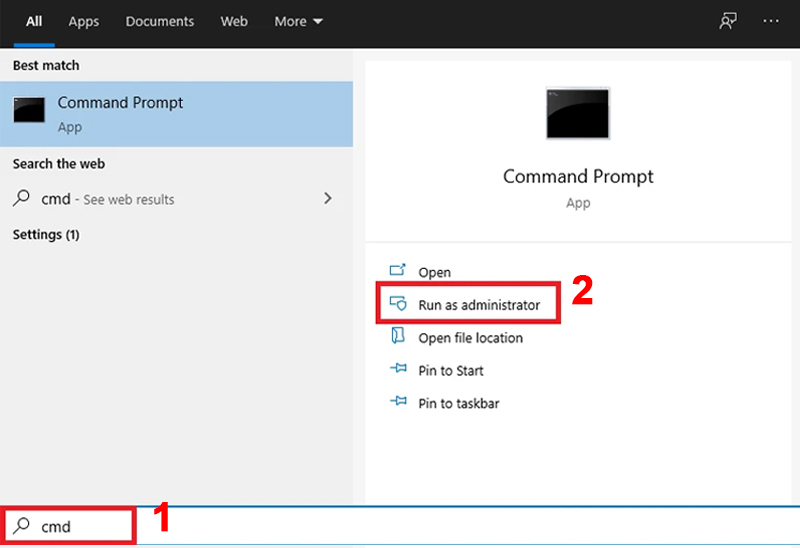
Task: Click Open action for Command Prompt
Action: click(x=434, y=272)
